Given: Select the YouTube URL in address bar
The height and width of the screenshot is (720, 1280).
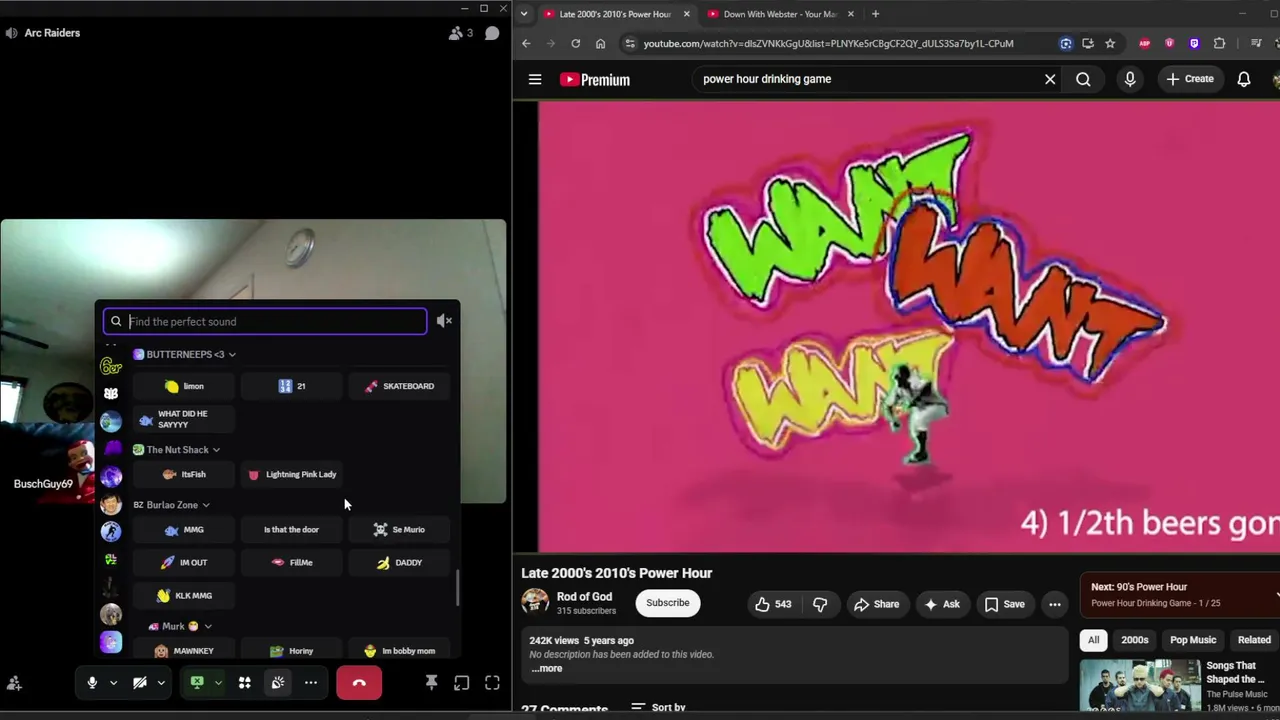Looking at the screenshot, I should coord(828,44).
